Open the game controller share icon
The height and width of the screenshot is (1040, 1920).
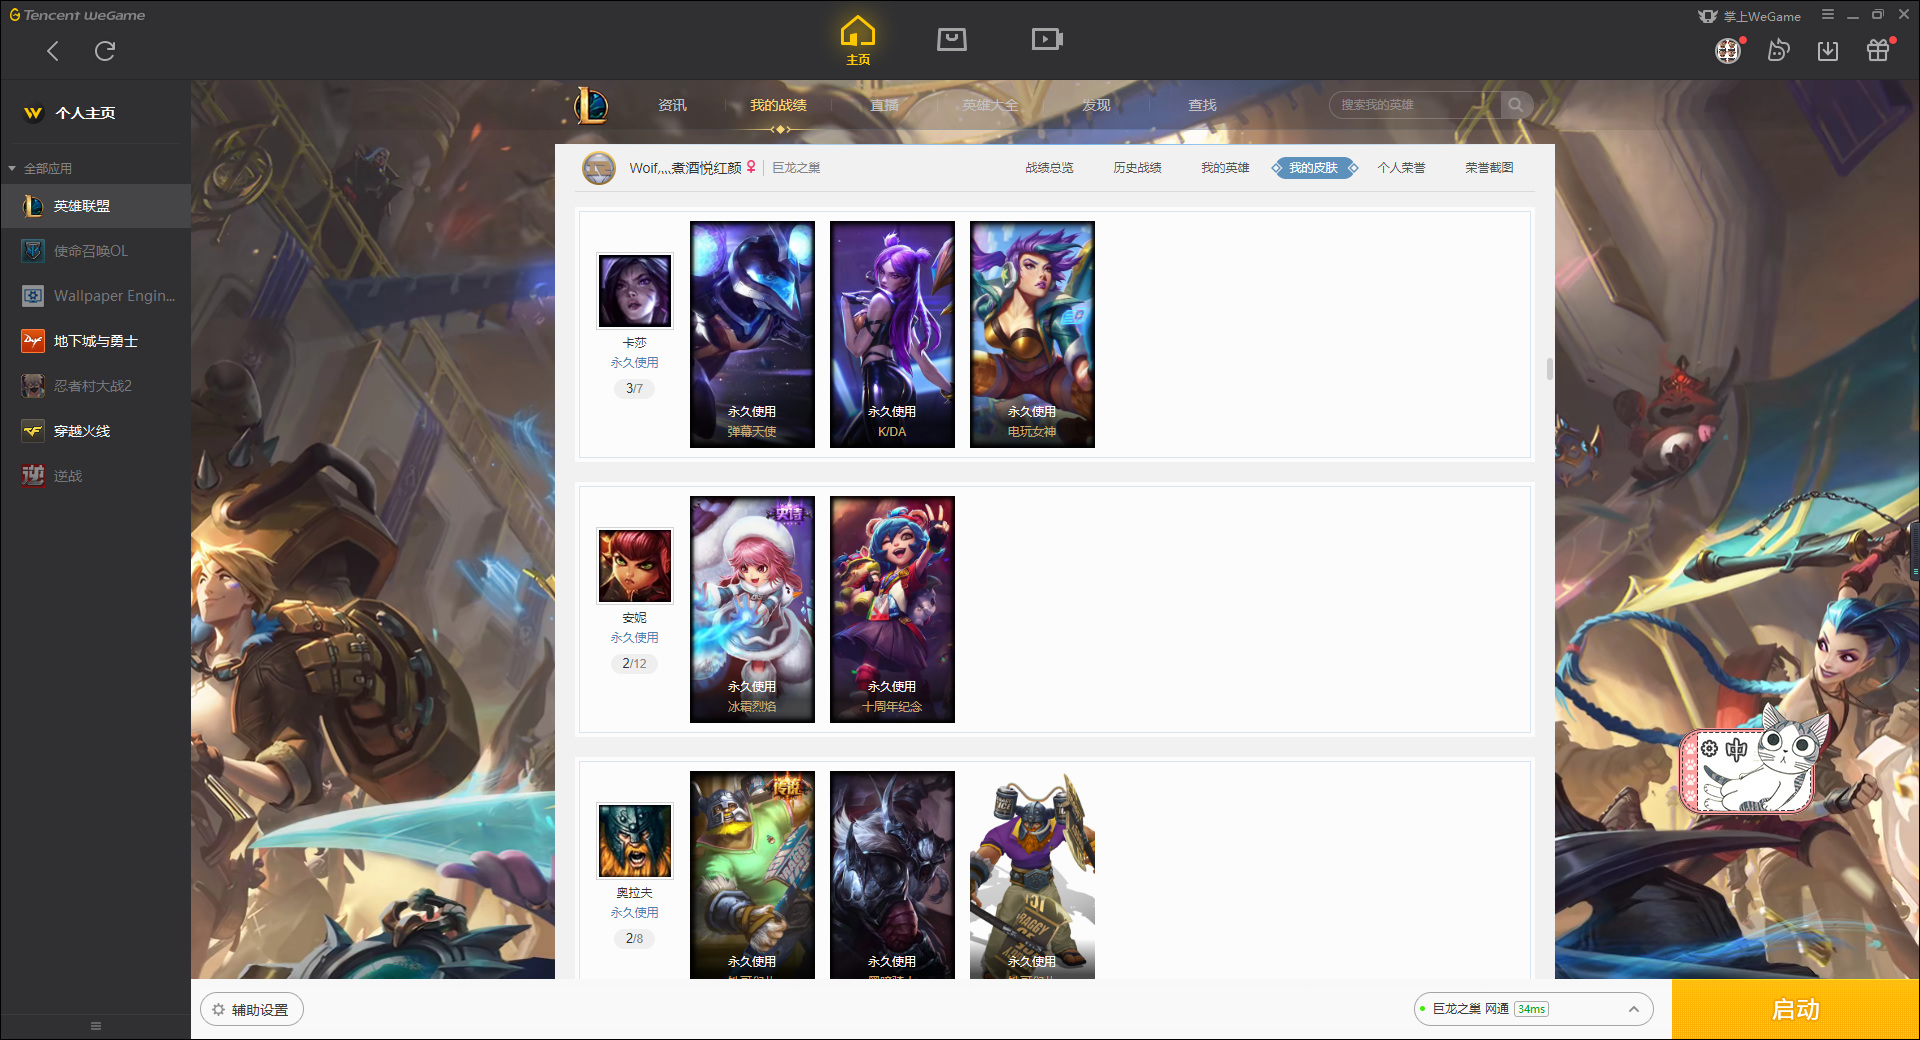click(1778, 50)
